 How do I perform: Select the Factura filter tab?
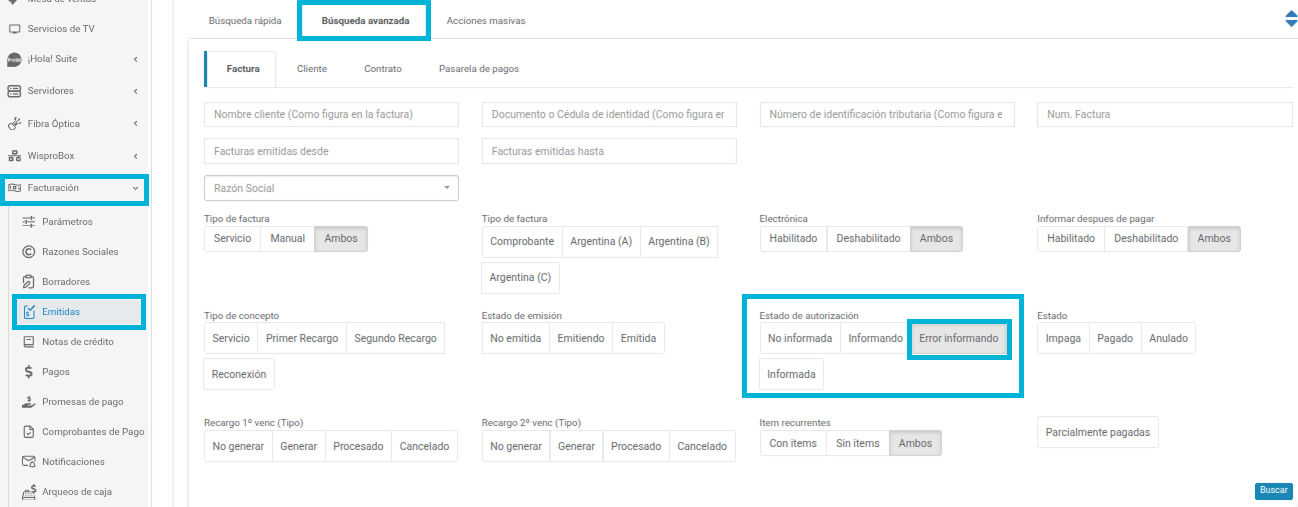pyautogui.click(x=243, y=69)
